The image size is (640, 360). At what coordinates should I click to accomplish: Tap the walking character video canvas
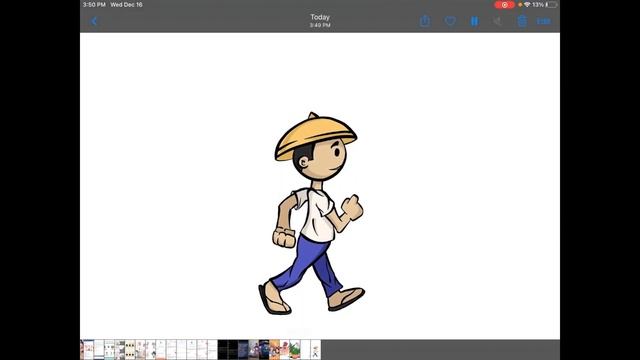[320, 186]
